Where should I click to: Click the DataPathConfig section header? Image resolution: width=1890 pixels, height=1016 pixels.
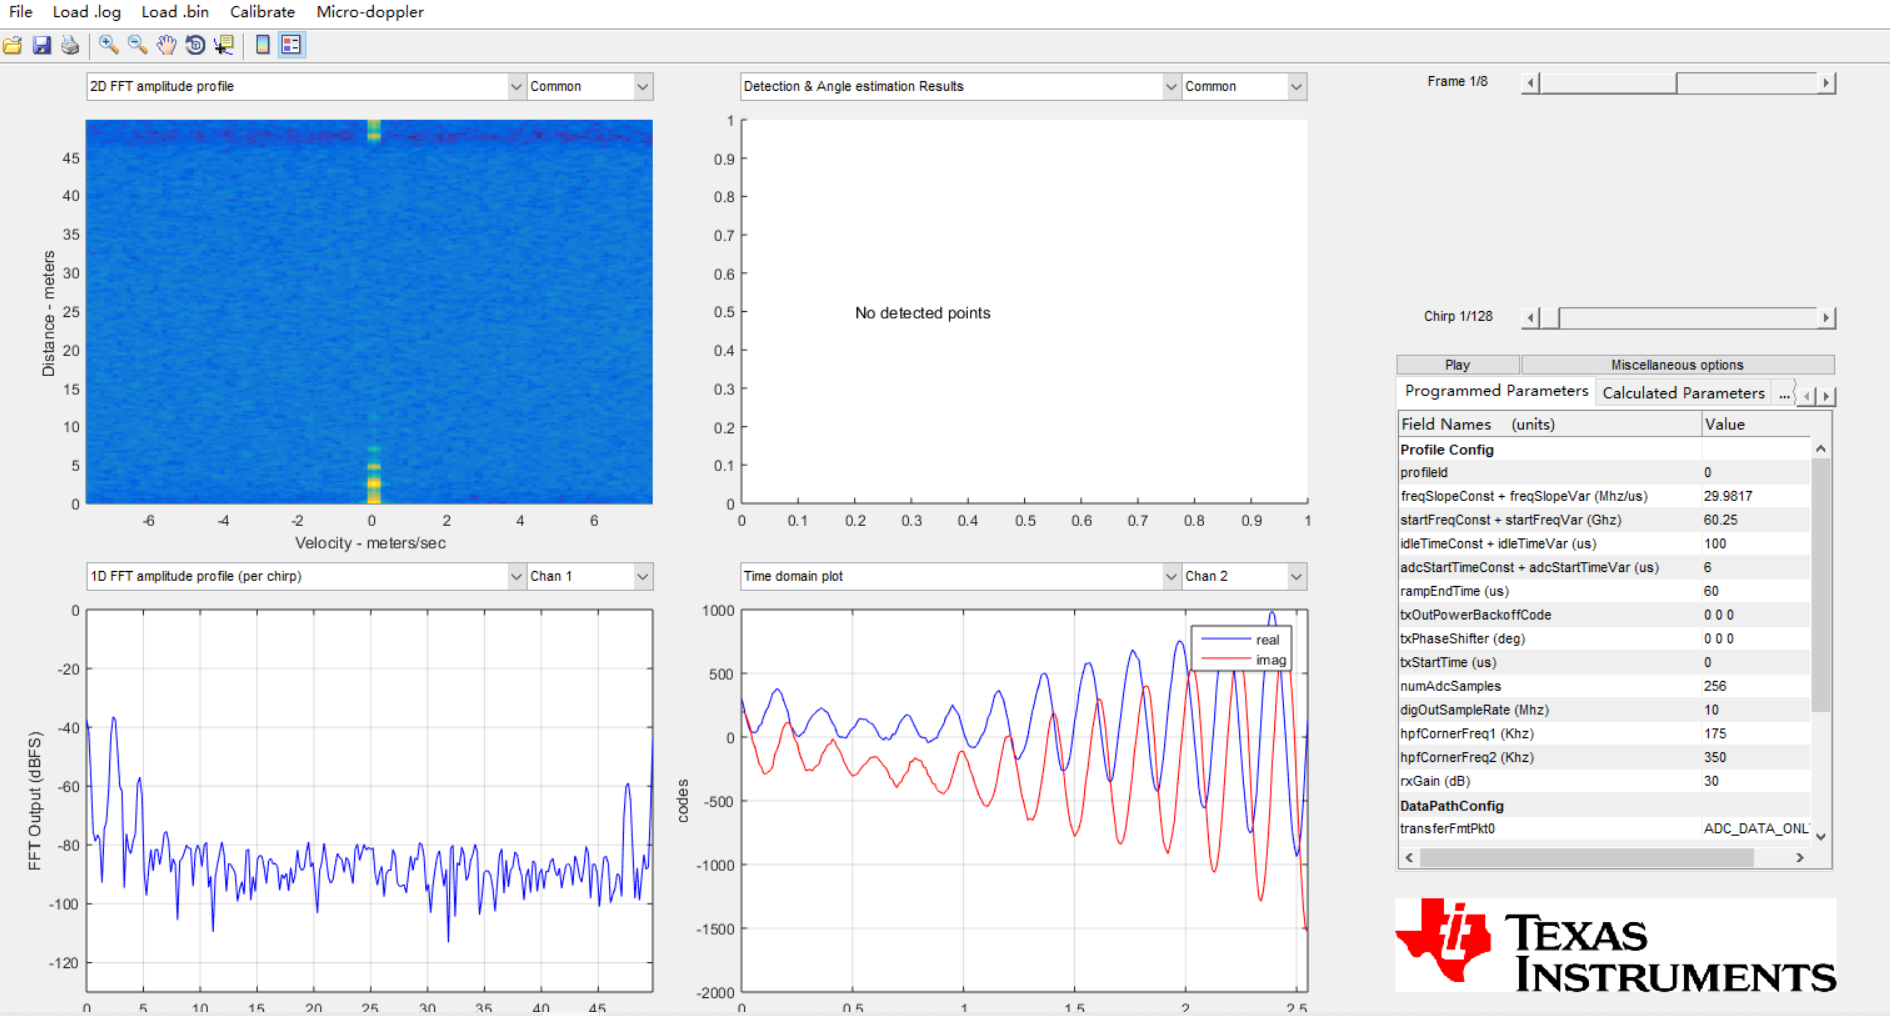(1604, 806)
